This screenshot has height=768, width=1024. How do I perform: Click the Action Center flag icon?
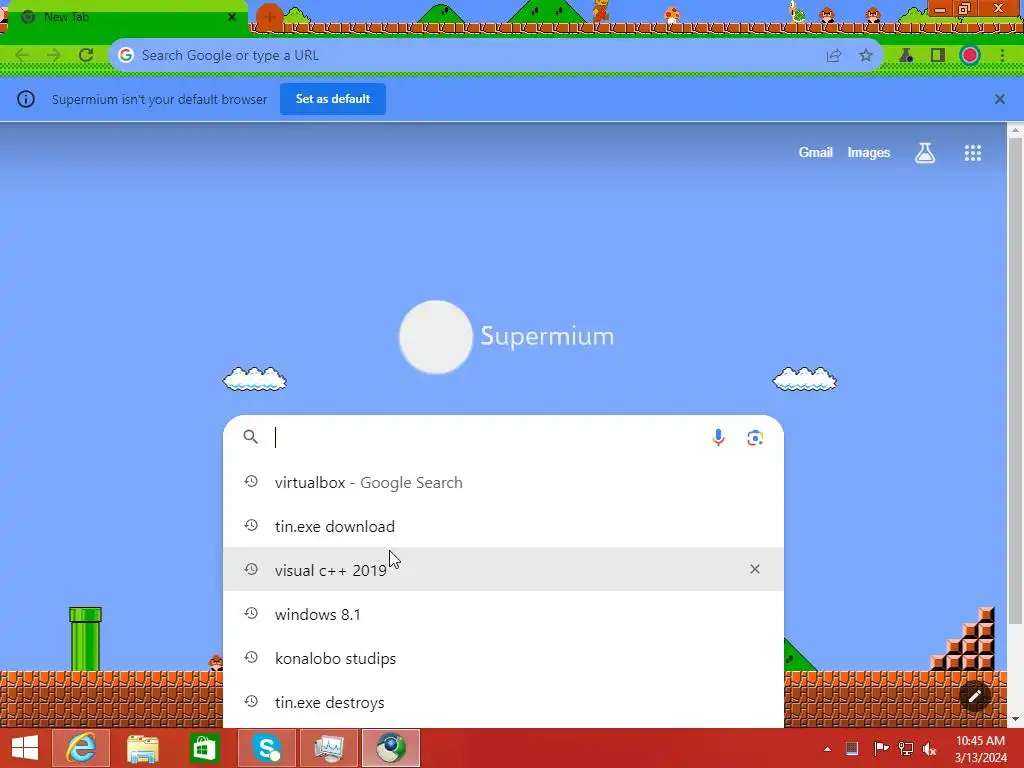tap(881, 748)
